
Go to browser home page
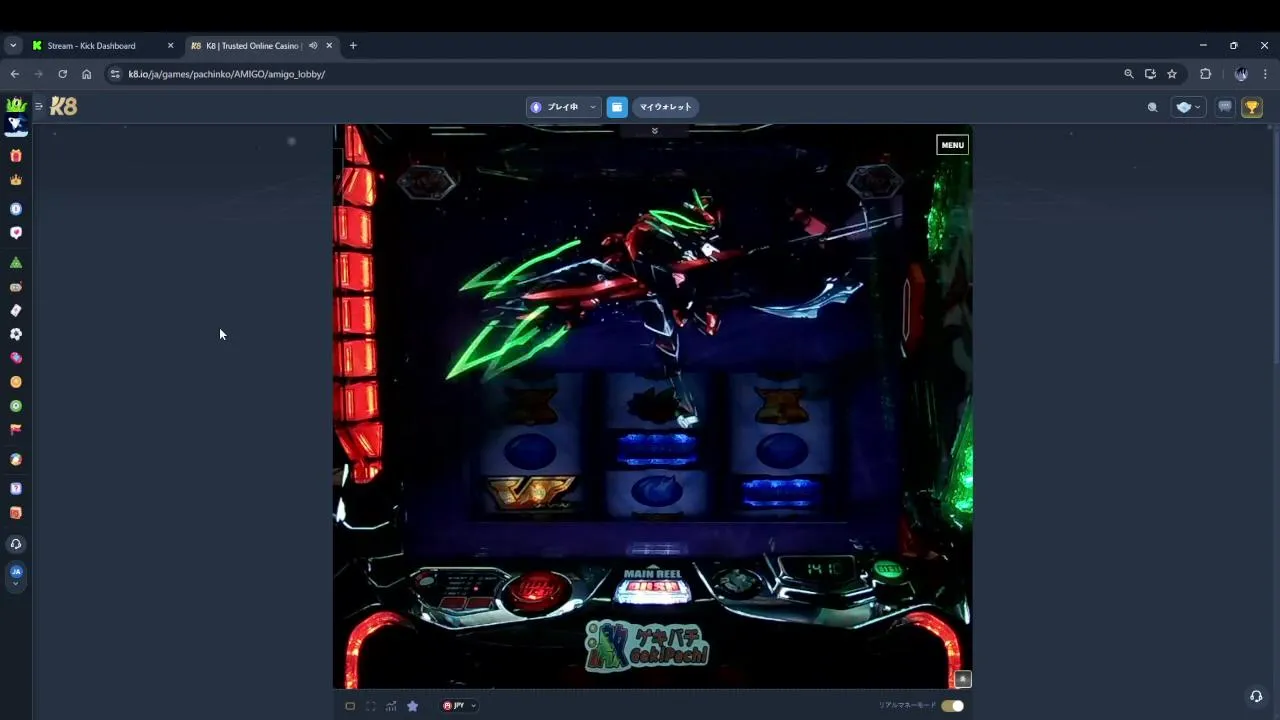(86, 74)
